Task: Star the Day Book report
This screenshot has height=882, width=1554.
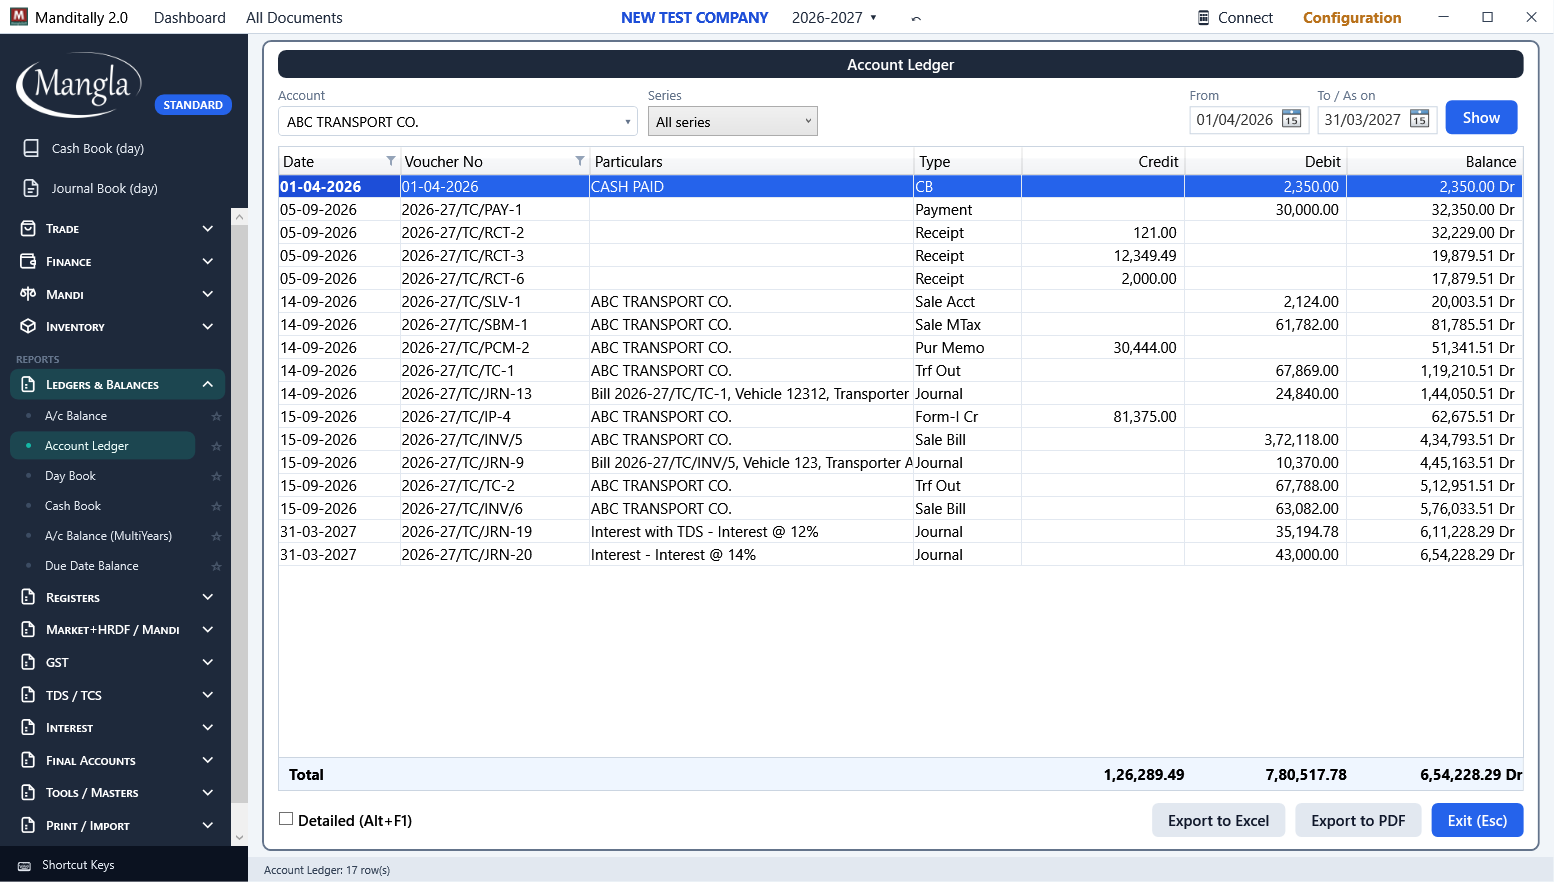Action: 216,476
